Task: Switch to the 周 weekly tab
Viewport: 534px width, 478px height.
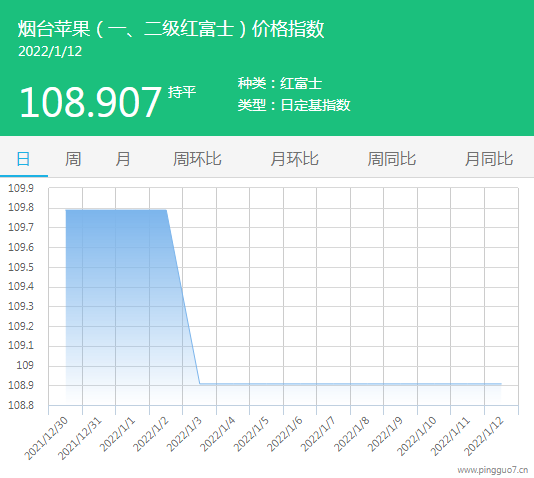Action: [73, 159]
